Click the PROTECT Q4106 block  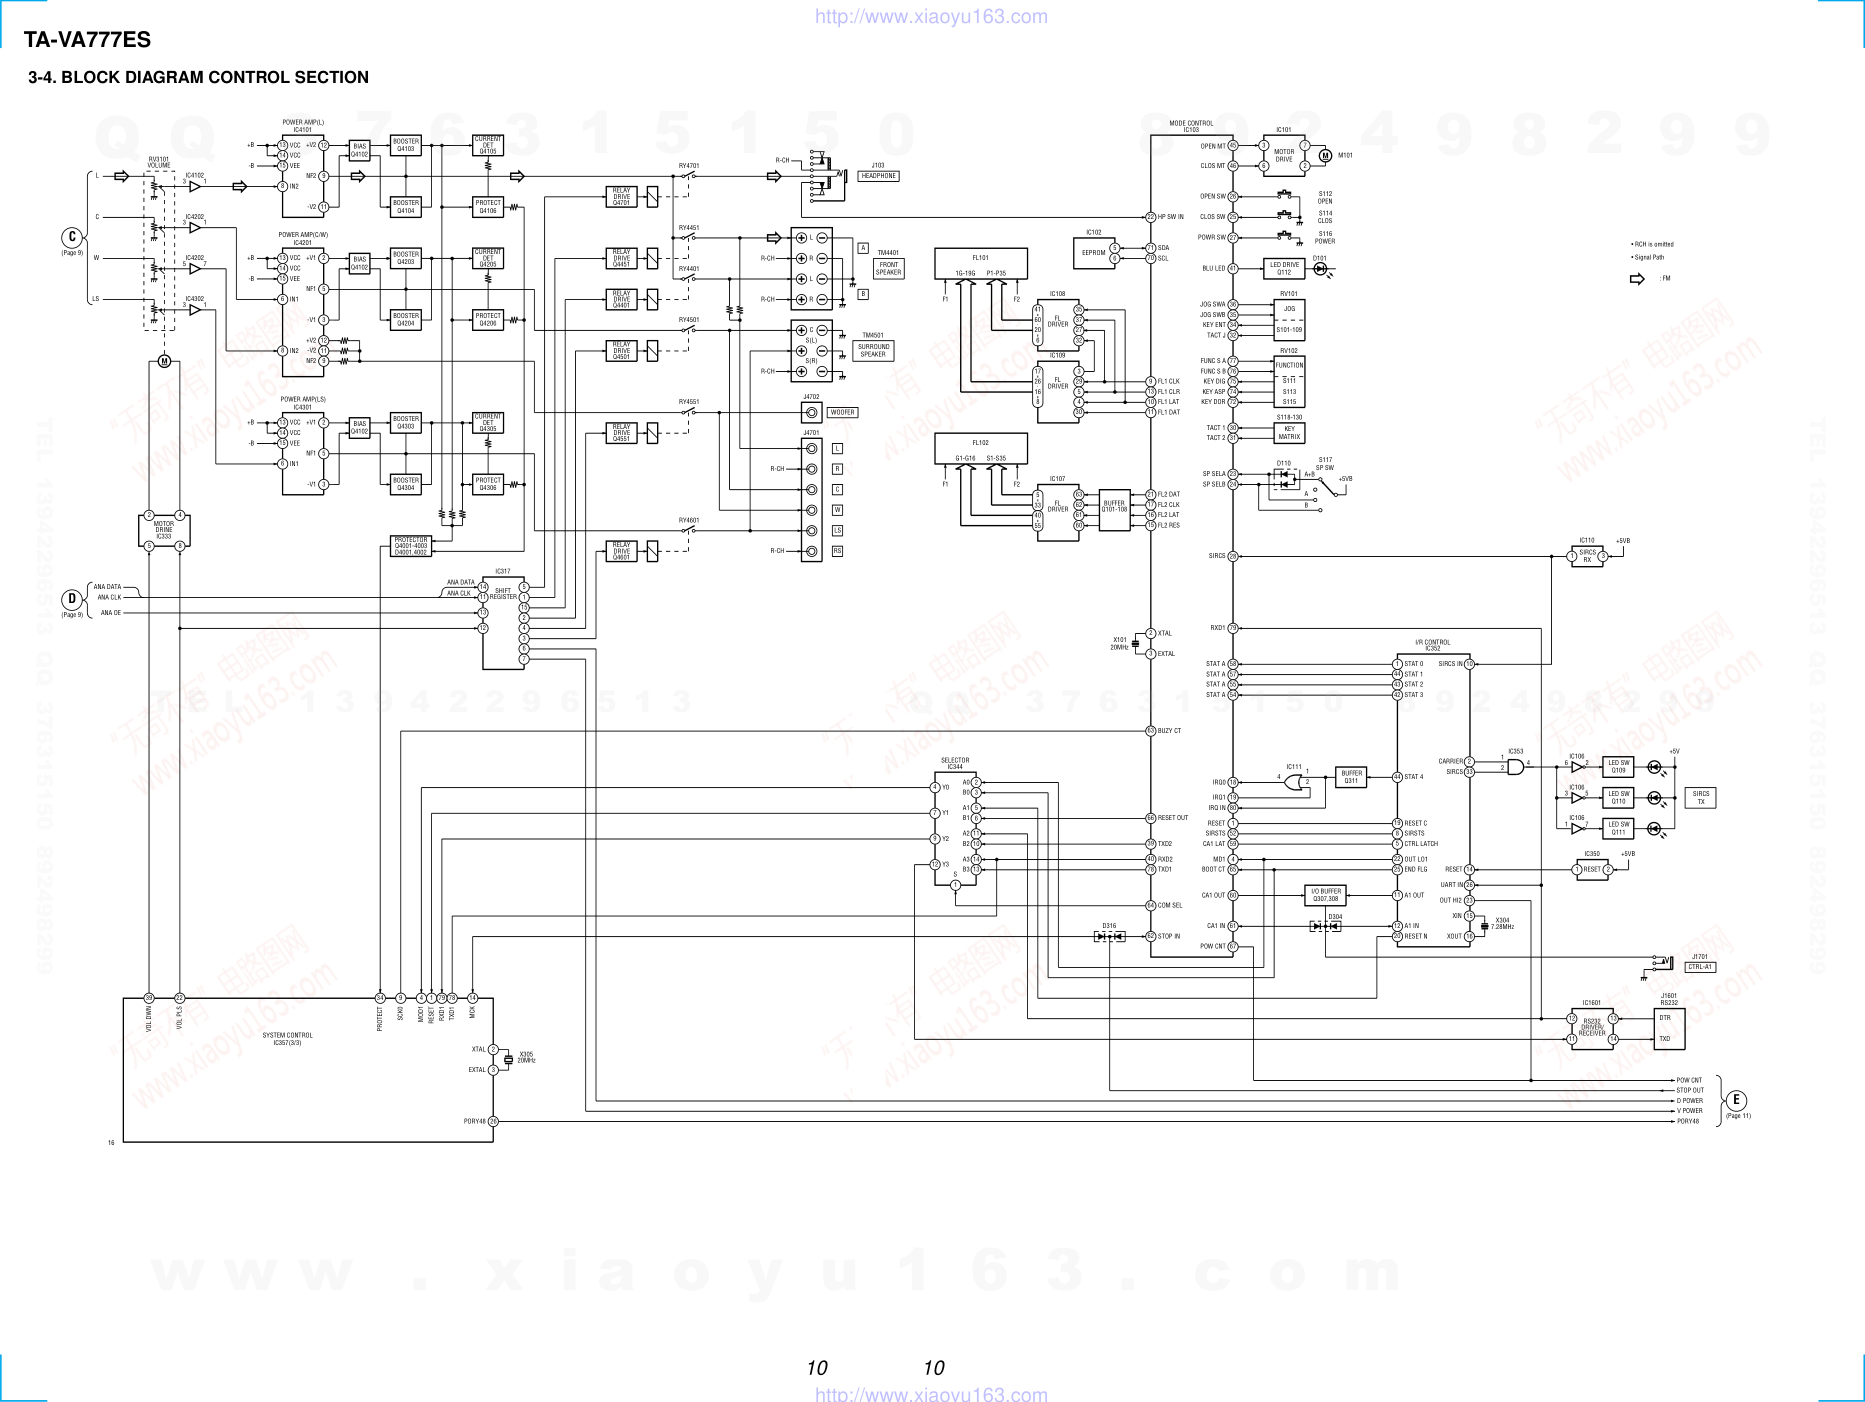pos(488,207)
